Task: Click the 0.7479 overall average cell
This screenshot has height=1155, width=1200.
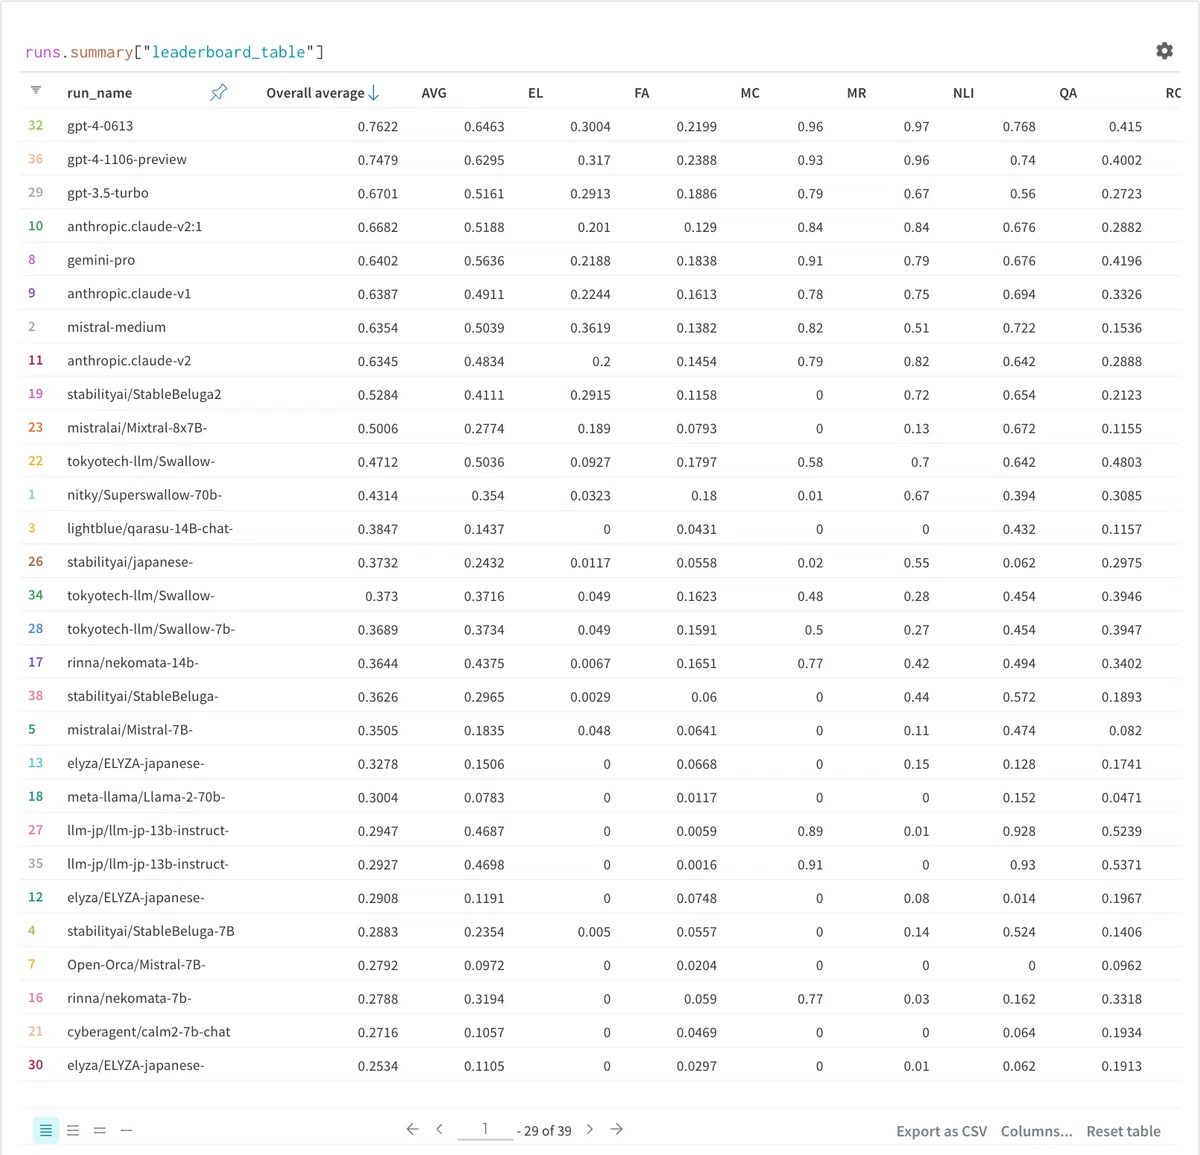Action: tap(378, 160)
